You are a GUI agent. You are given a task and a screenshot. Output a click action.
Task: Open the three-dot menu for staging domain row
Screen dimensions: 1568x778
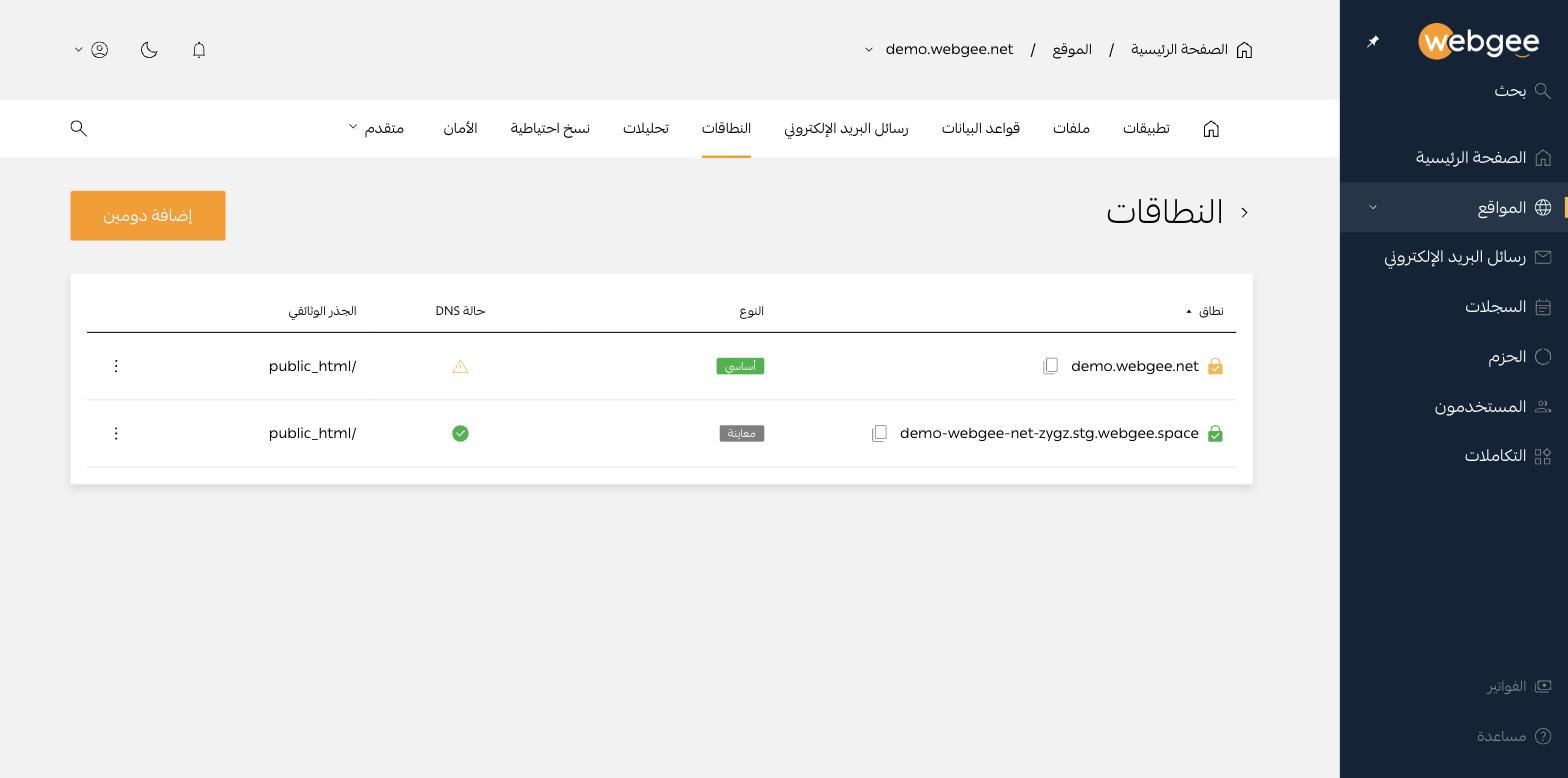pos(116,433)
